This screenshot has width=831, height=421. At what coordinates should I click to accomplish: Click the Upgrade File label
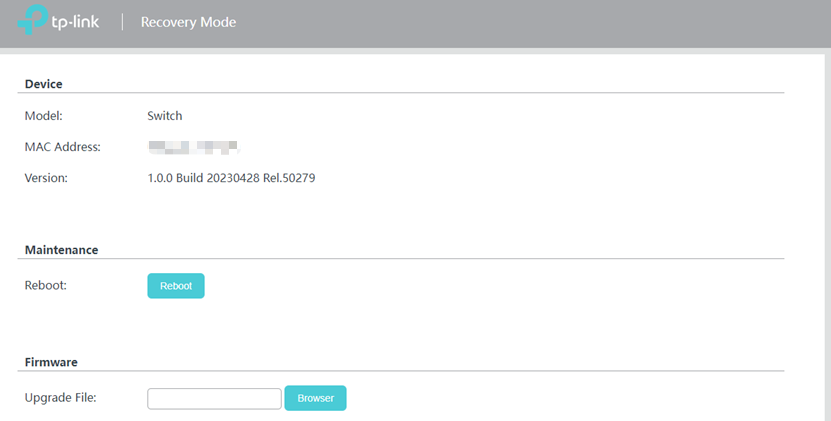[x=60, y=398]
